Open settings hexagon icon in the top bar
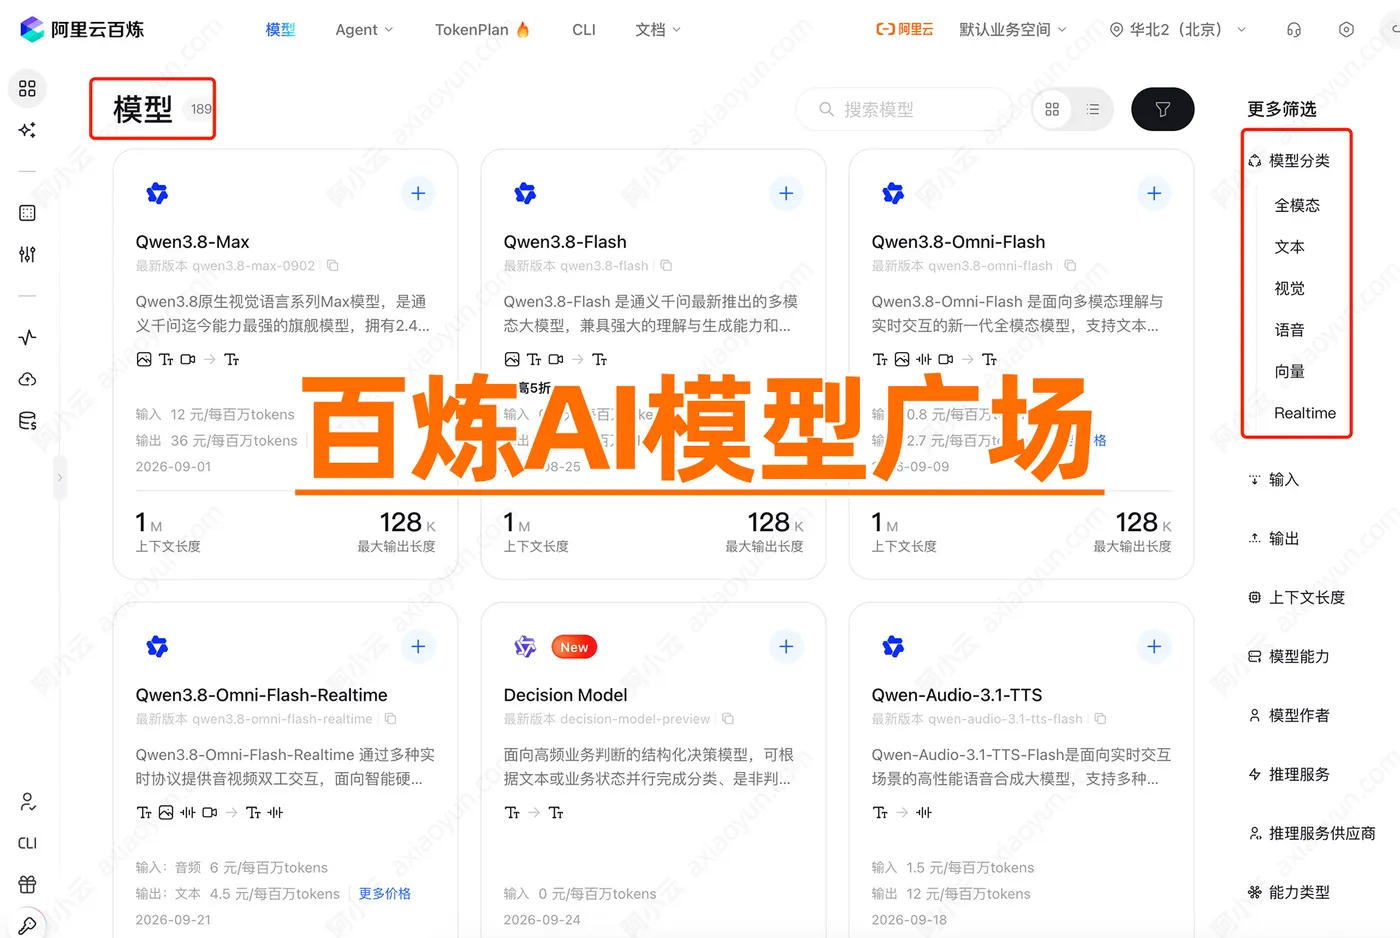 (1346, 30)
